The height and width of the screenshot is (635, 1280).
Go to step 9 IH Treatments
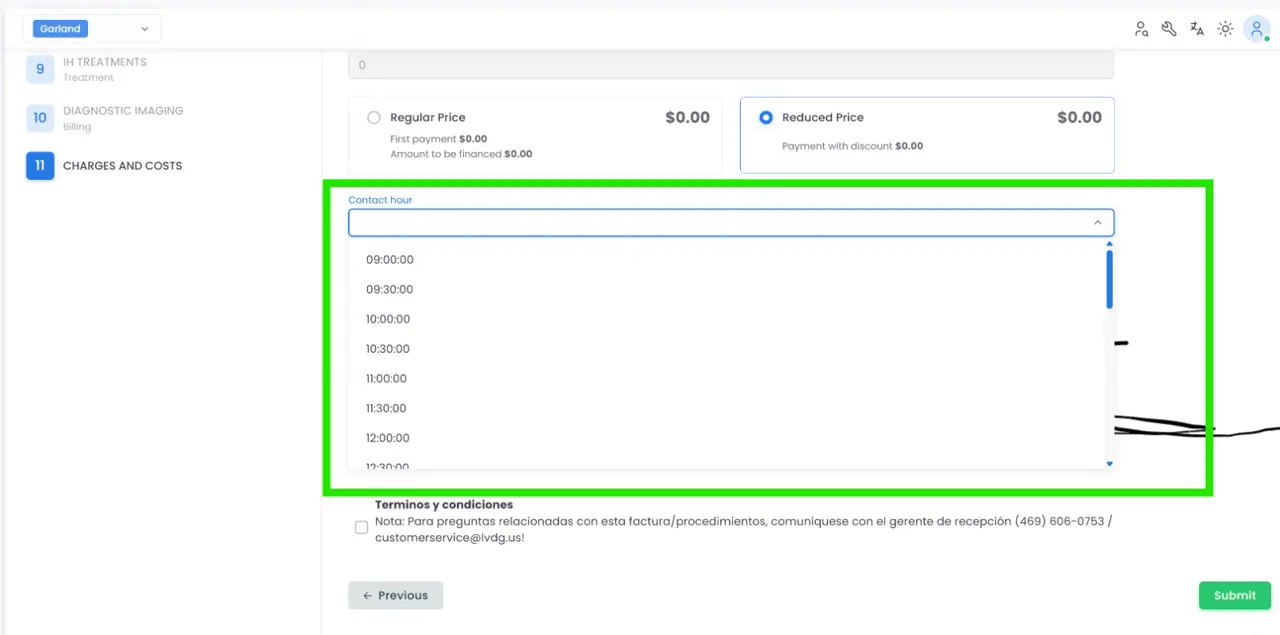(88, 69)
